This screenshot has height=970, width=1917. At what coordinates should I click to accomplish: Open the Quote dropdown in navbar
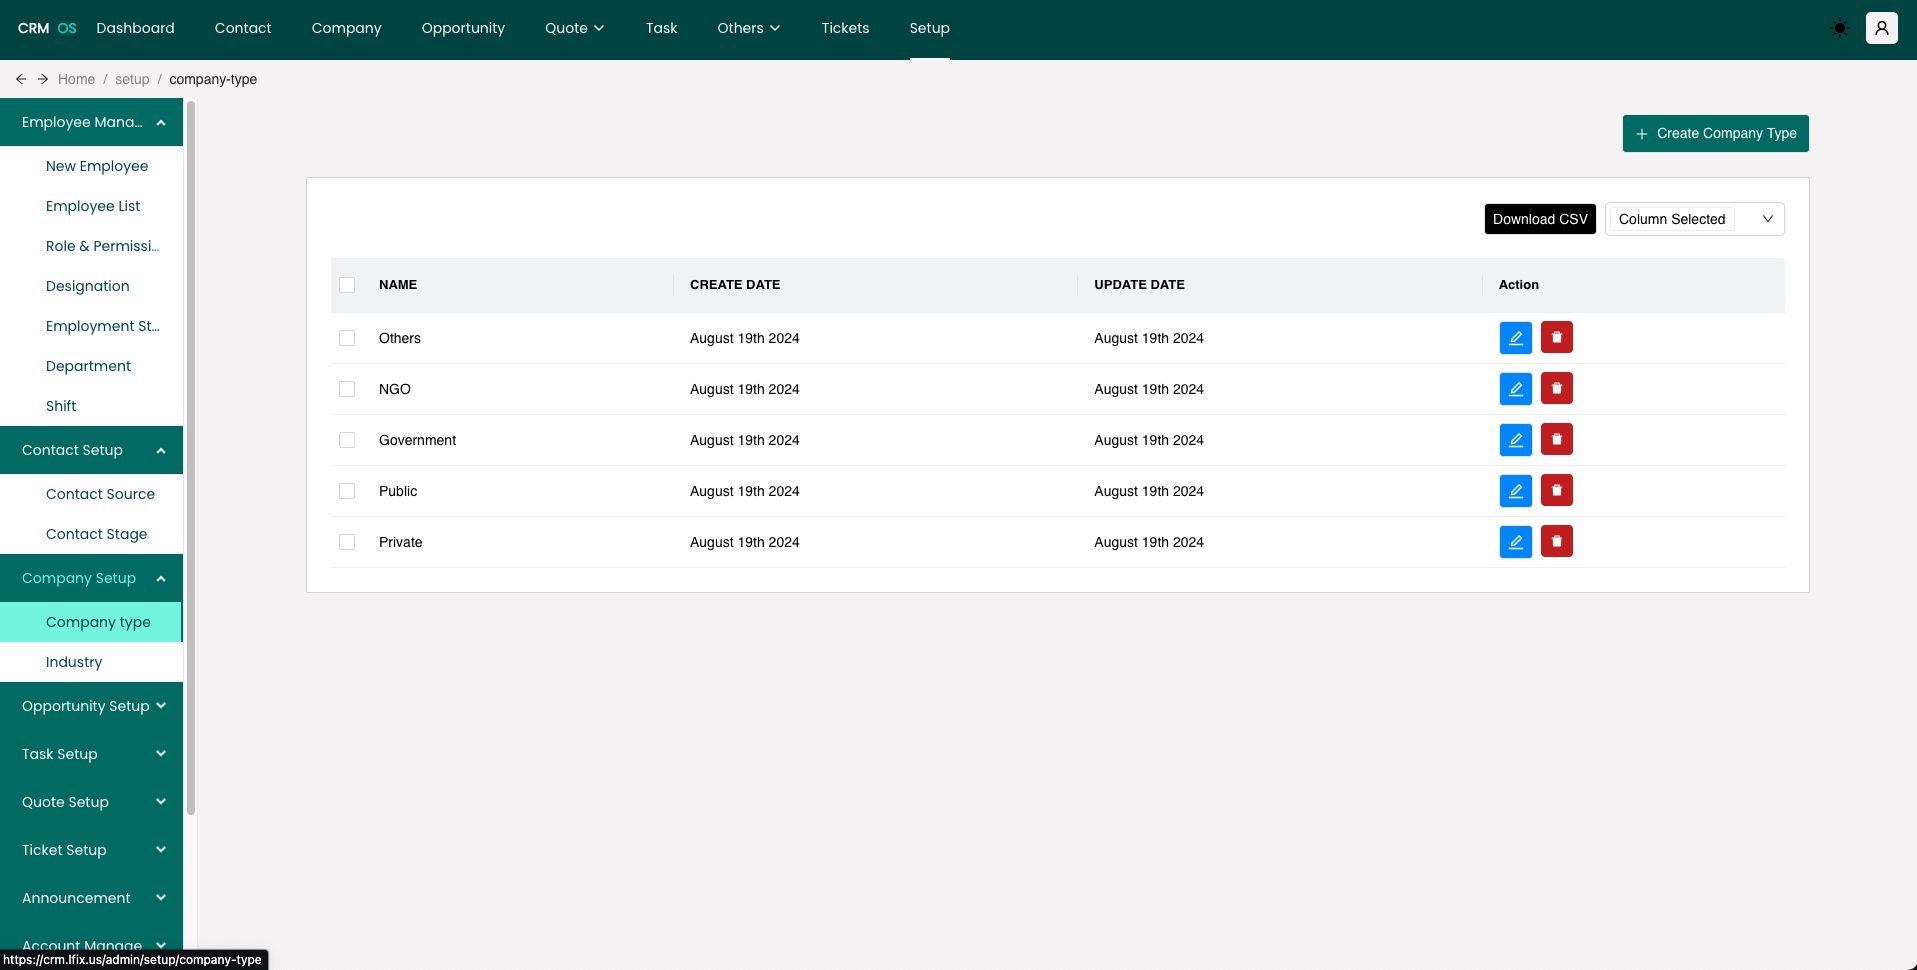(574, 28)
